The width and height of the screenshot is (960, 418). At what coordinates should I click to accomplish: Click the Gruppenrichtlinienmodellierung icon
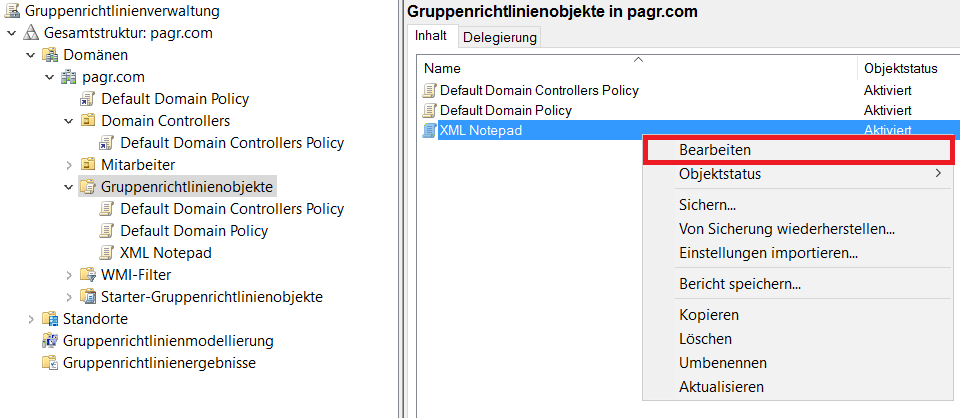(x=50, y=341)
